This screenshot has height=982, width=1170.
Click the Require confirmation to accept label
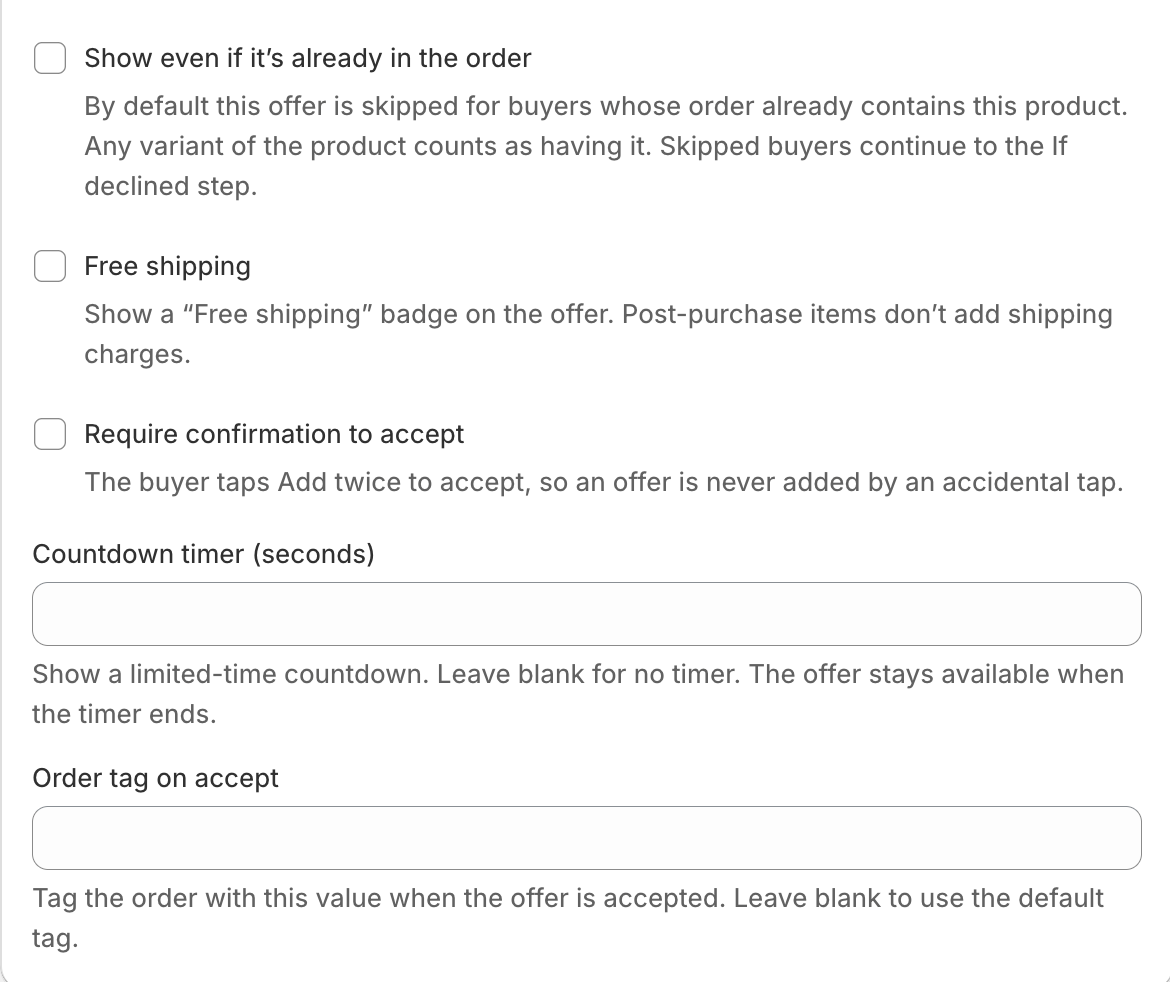[274, 434]
